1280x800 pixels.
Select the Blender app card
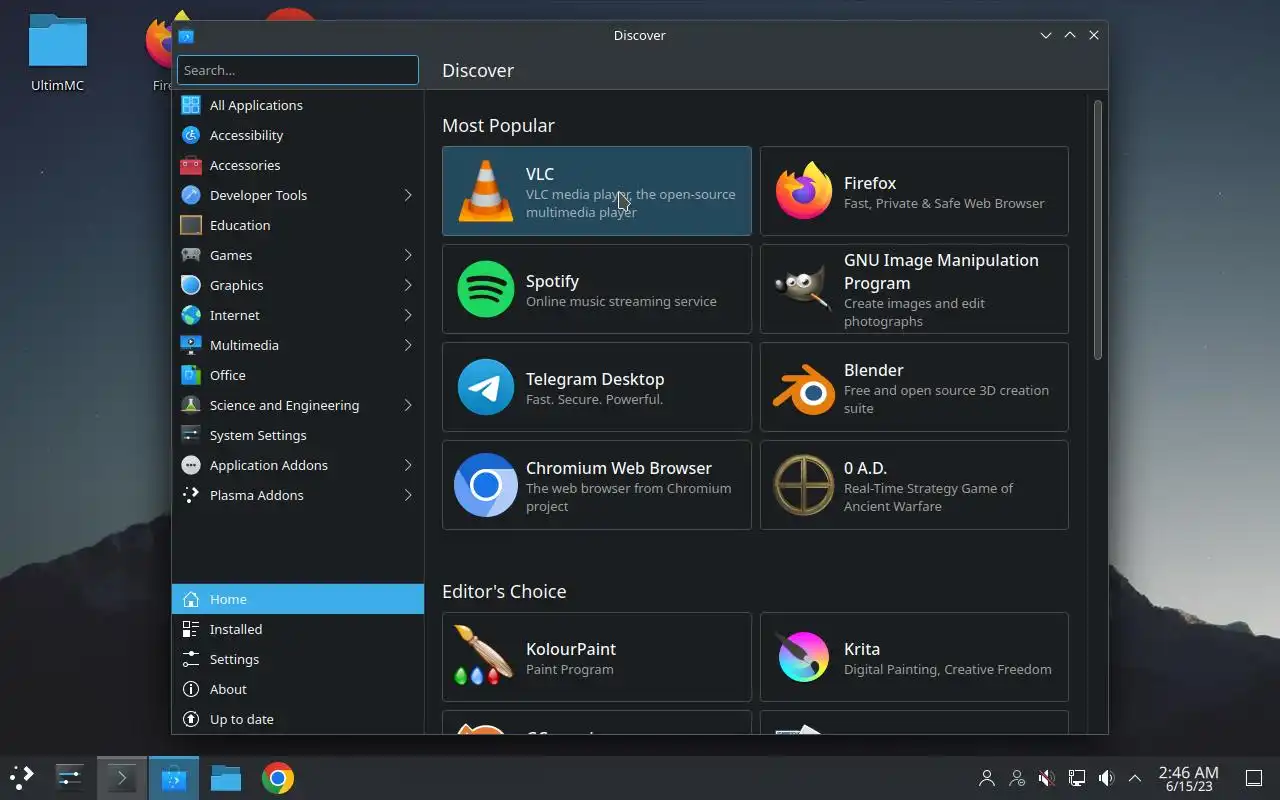click(x=914, y=387)
